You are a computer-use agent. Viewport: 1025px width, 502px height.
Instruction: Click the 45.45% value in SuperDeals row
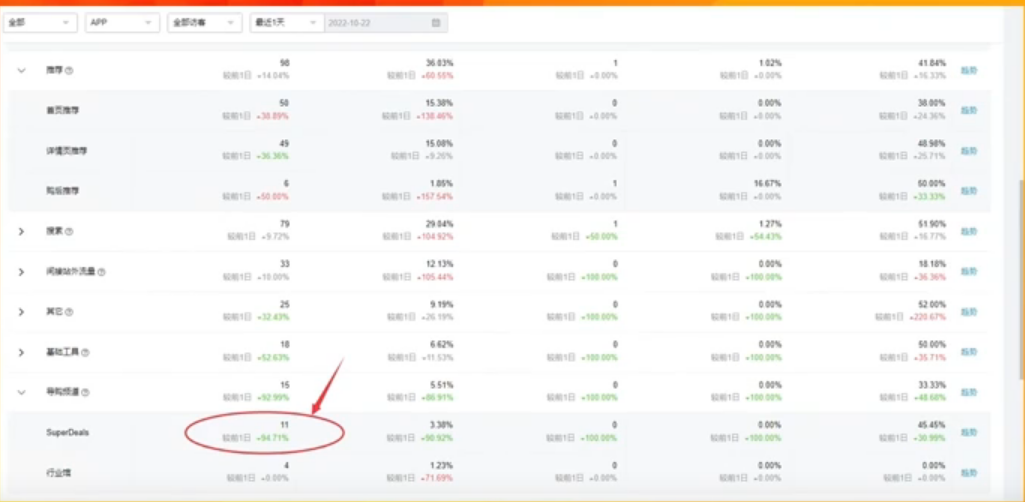pyautogui.click(x=931, y=426)
